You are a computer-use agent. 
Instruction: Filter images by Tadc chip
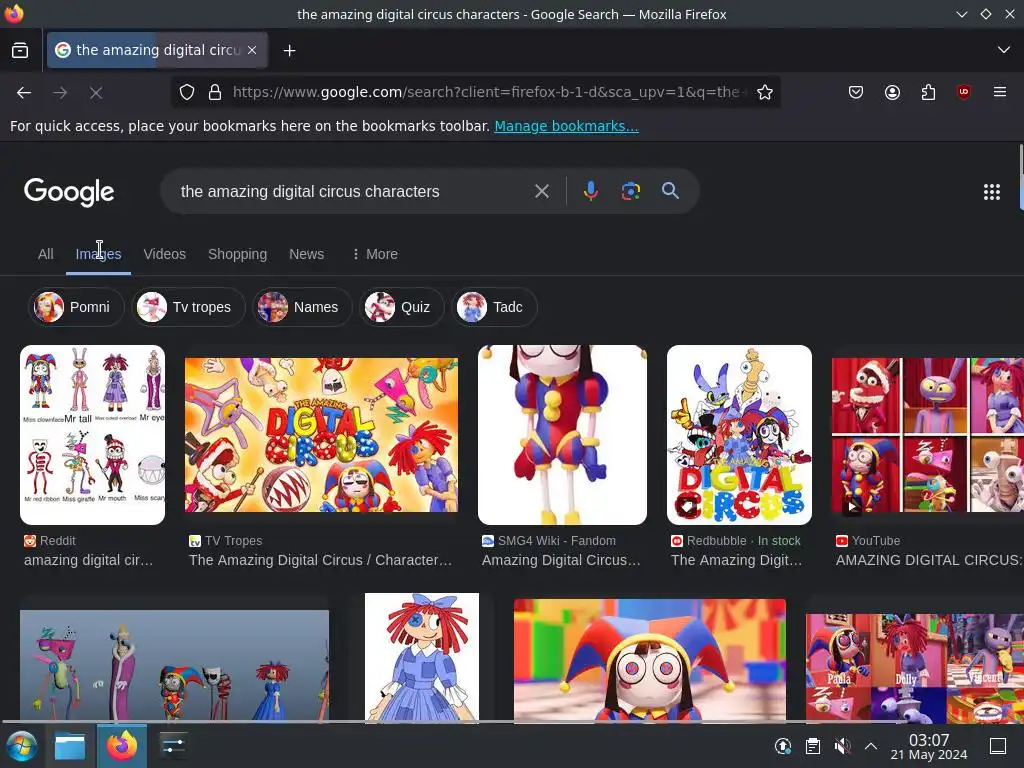[x=494, y=307]
